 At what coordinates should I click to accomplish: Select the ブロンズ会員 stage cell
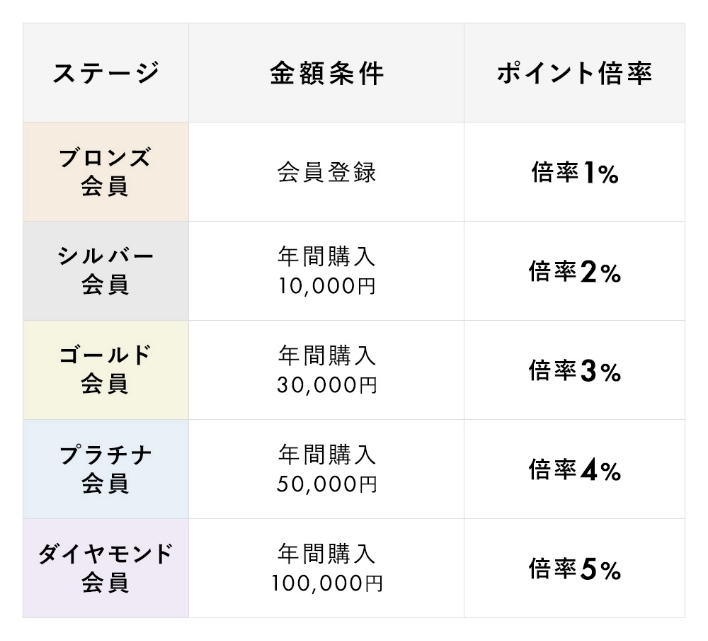[x=106, y=172]
